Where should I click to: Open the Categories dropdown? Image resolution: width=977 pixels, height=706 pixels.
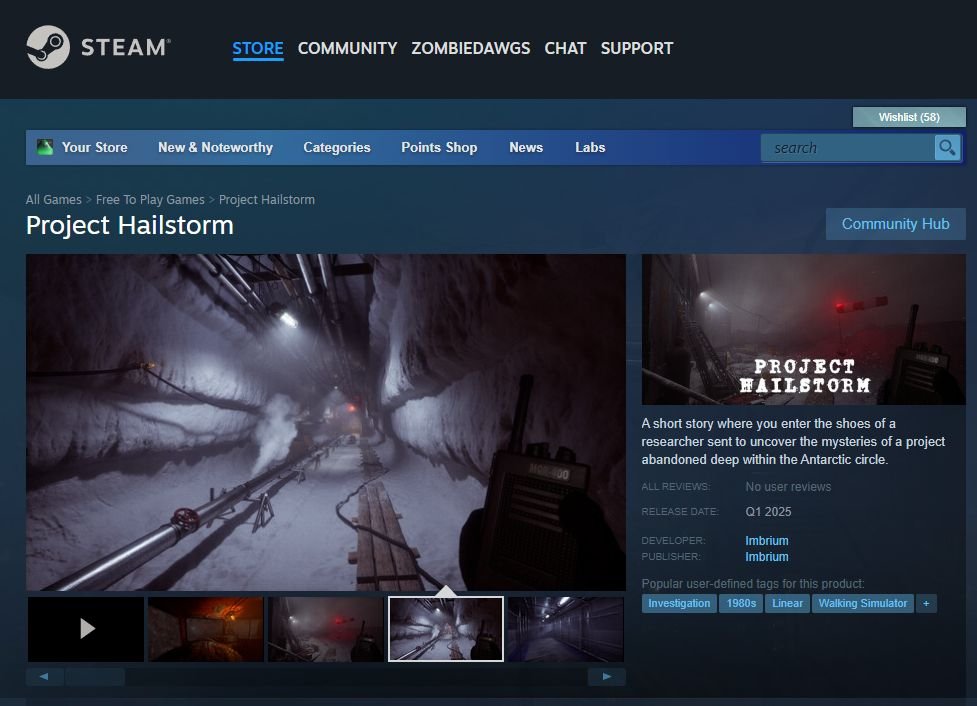click(x=337, y=147)
